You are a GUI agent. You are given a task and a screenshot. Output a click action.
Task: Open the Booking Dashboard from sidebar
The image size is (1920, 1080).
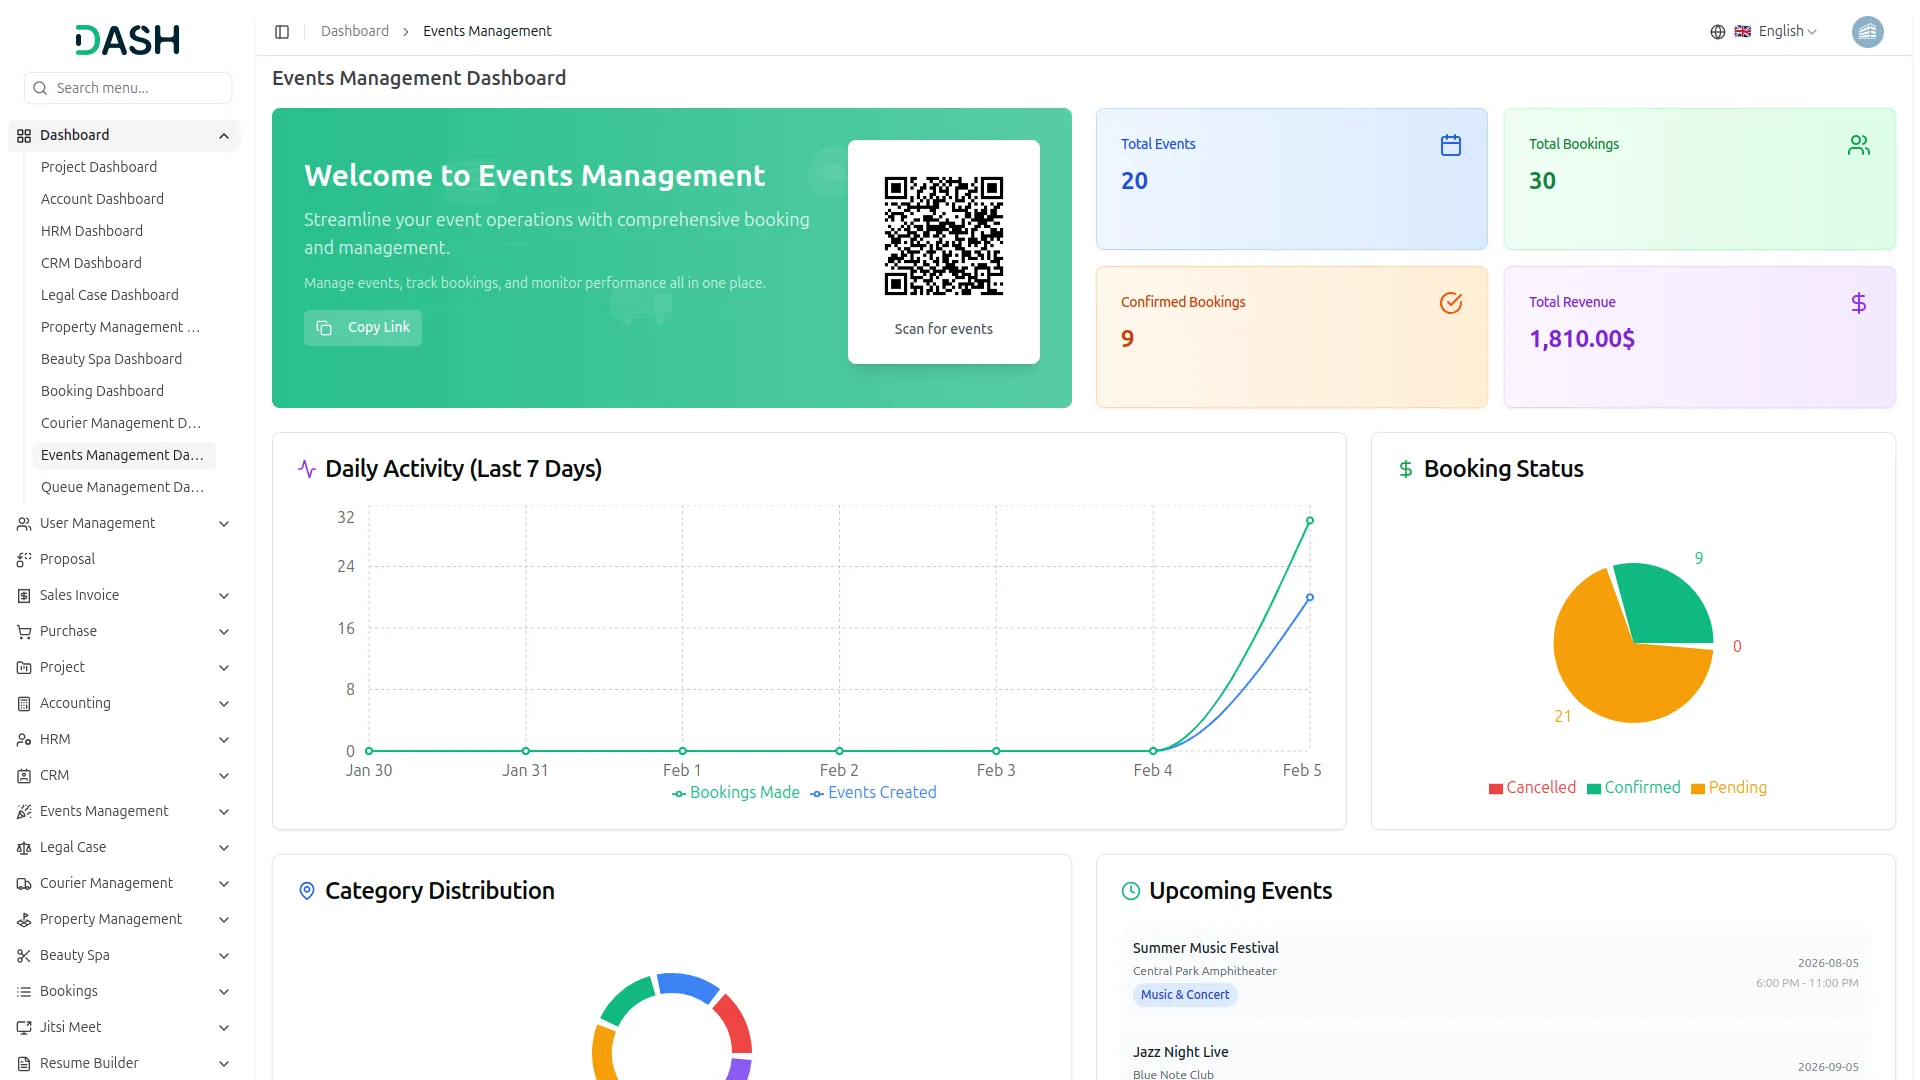click(102, 391)
